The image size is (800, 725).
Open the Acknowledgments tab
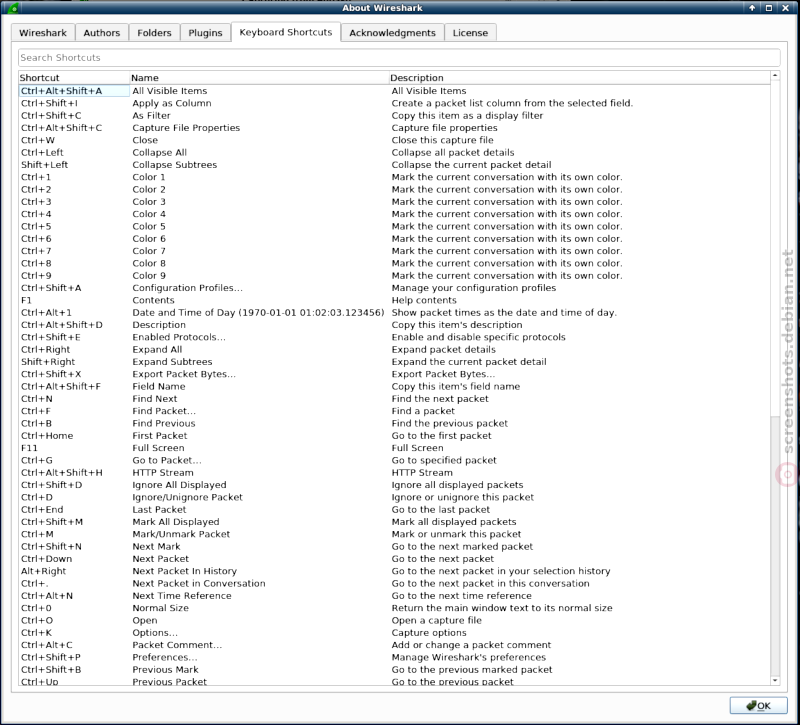[x=392, y=33]
